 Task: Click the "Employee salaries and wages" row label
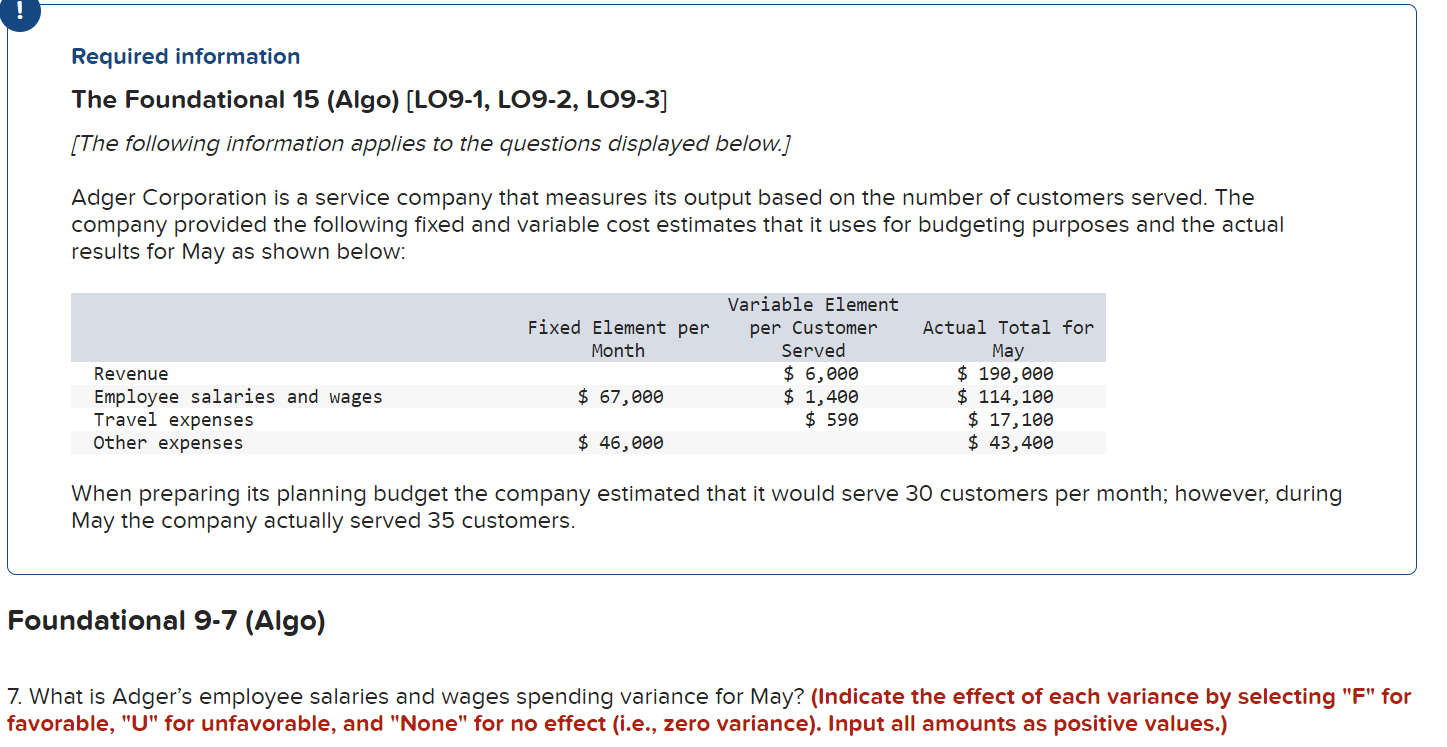238,397
